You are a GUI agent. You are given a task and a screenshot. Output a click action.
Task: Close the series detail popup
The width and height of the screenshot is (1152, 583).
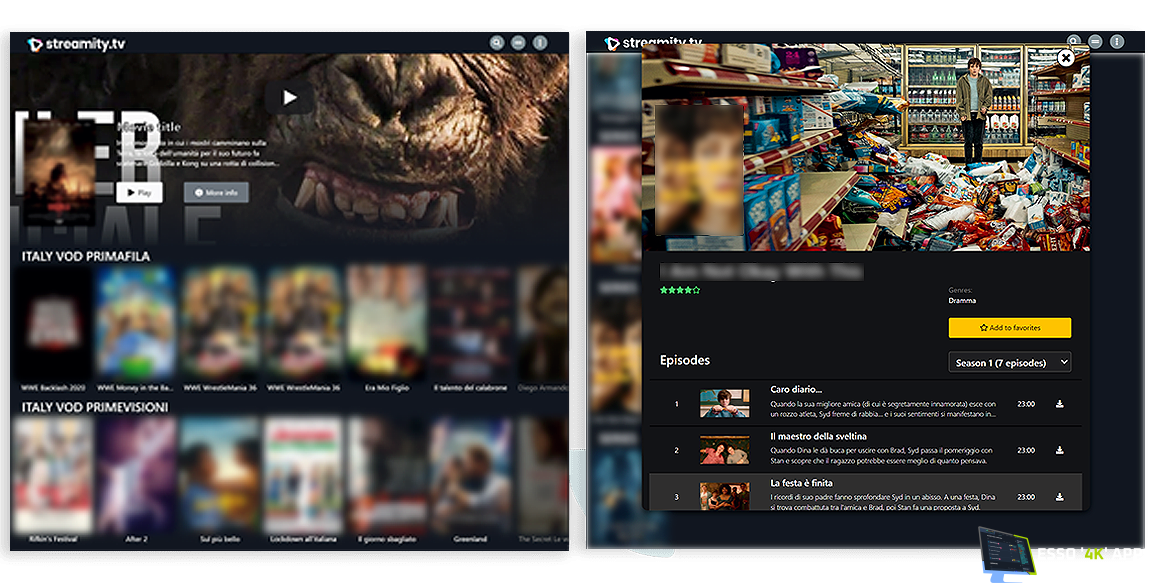point(1066,58)
